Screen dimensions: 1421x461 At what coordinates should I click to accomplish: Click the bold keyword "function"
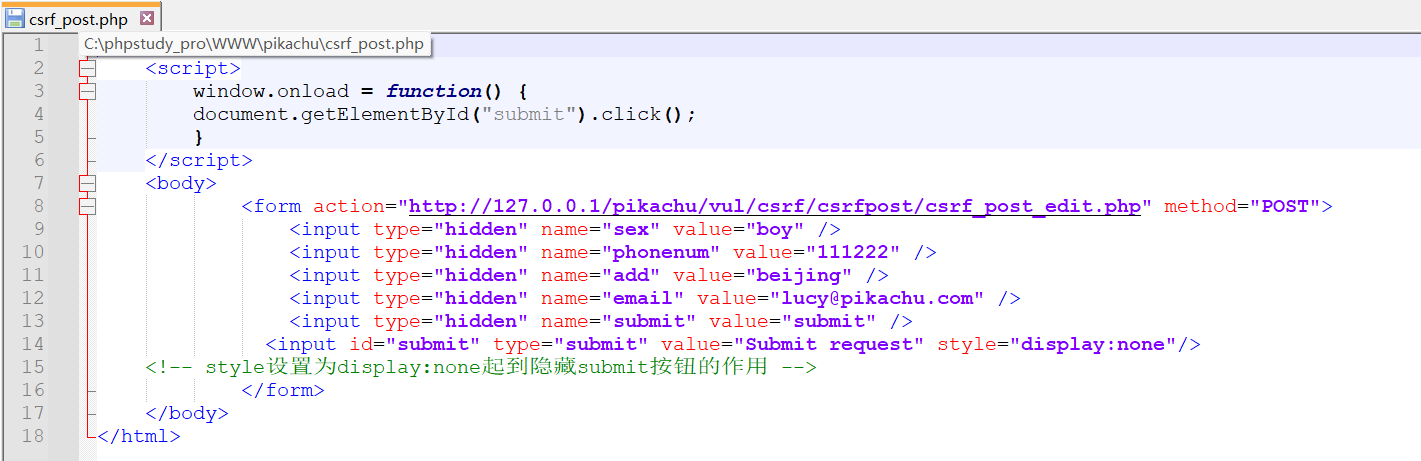[x=434, y=91]
